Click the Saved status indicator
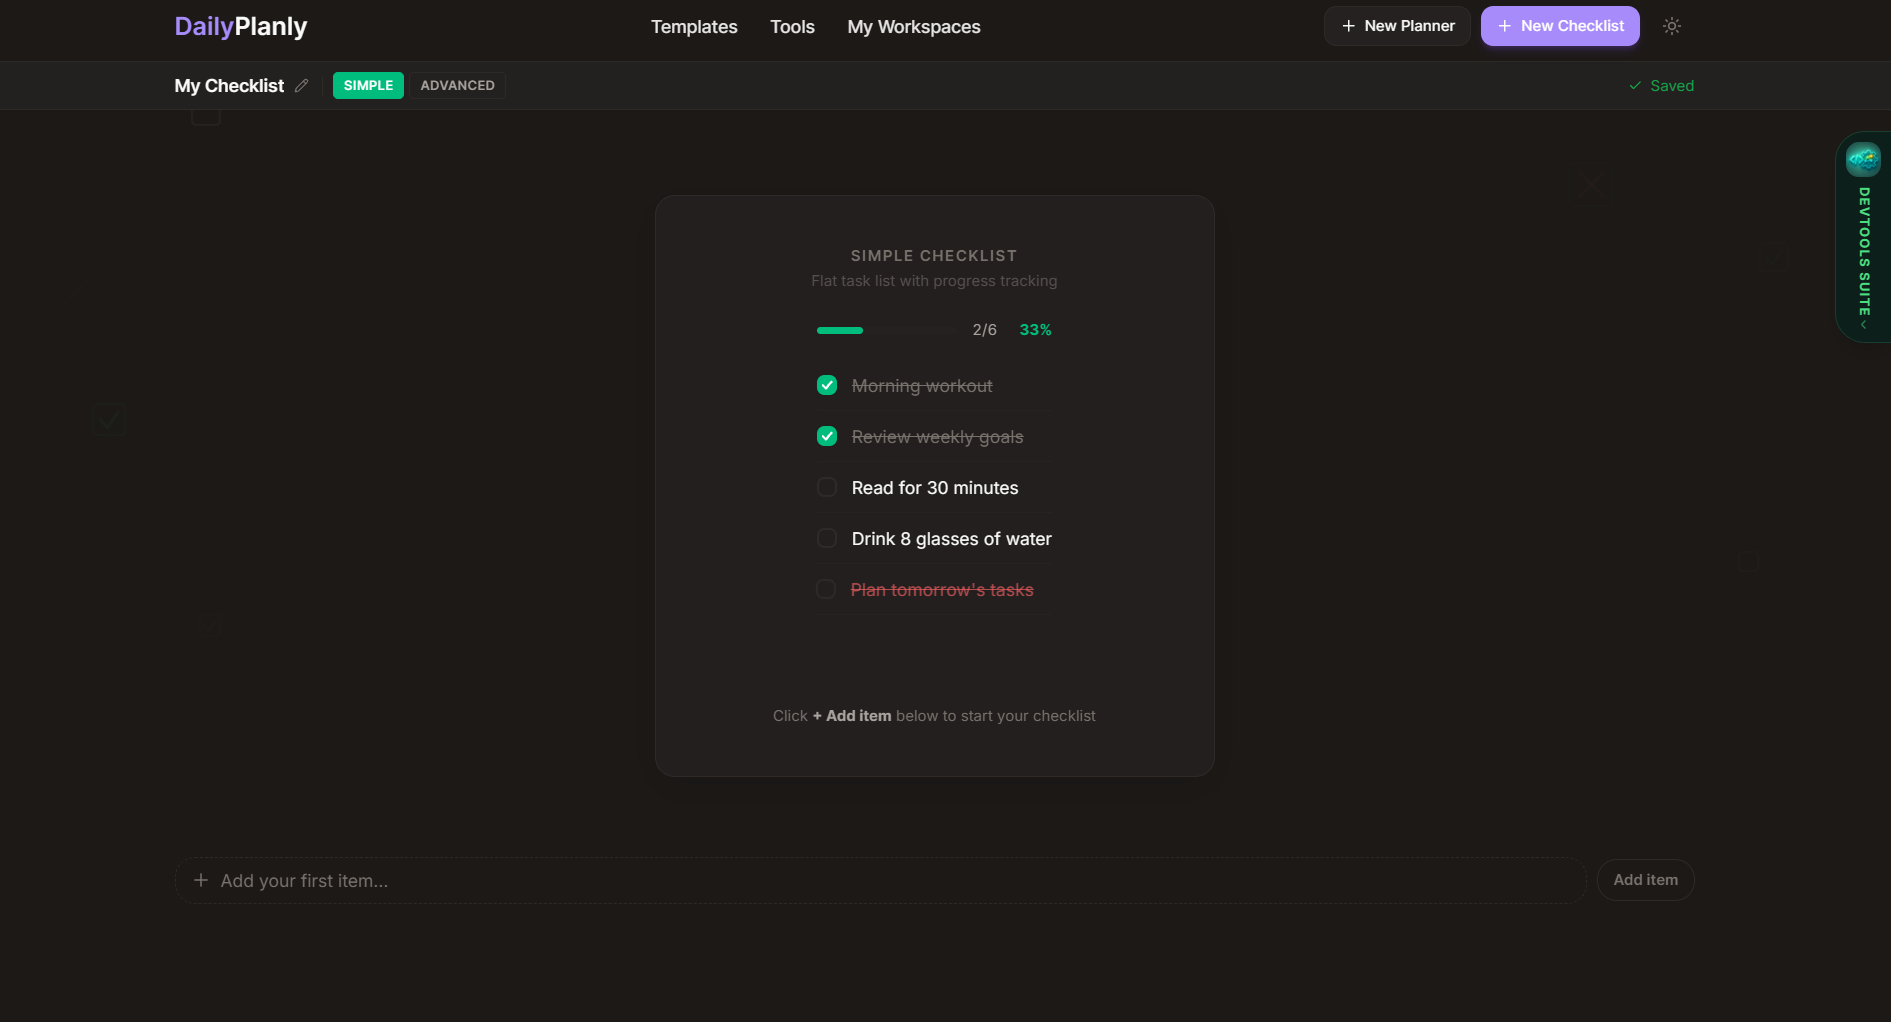 [1661, 86]
